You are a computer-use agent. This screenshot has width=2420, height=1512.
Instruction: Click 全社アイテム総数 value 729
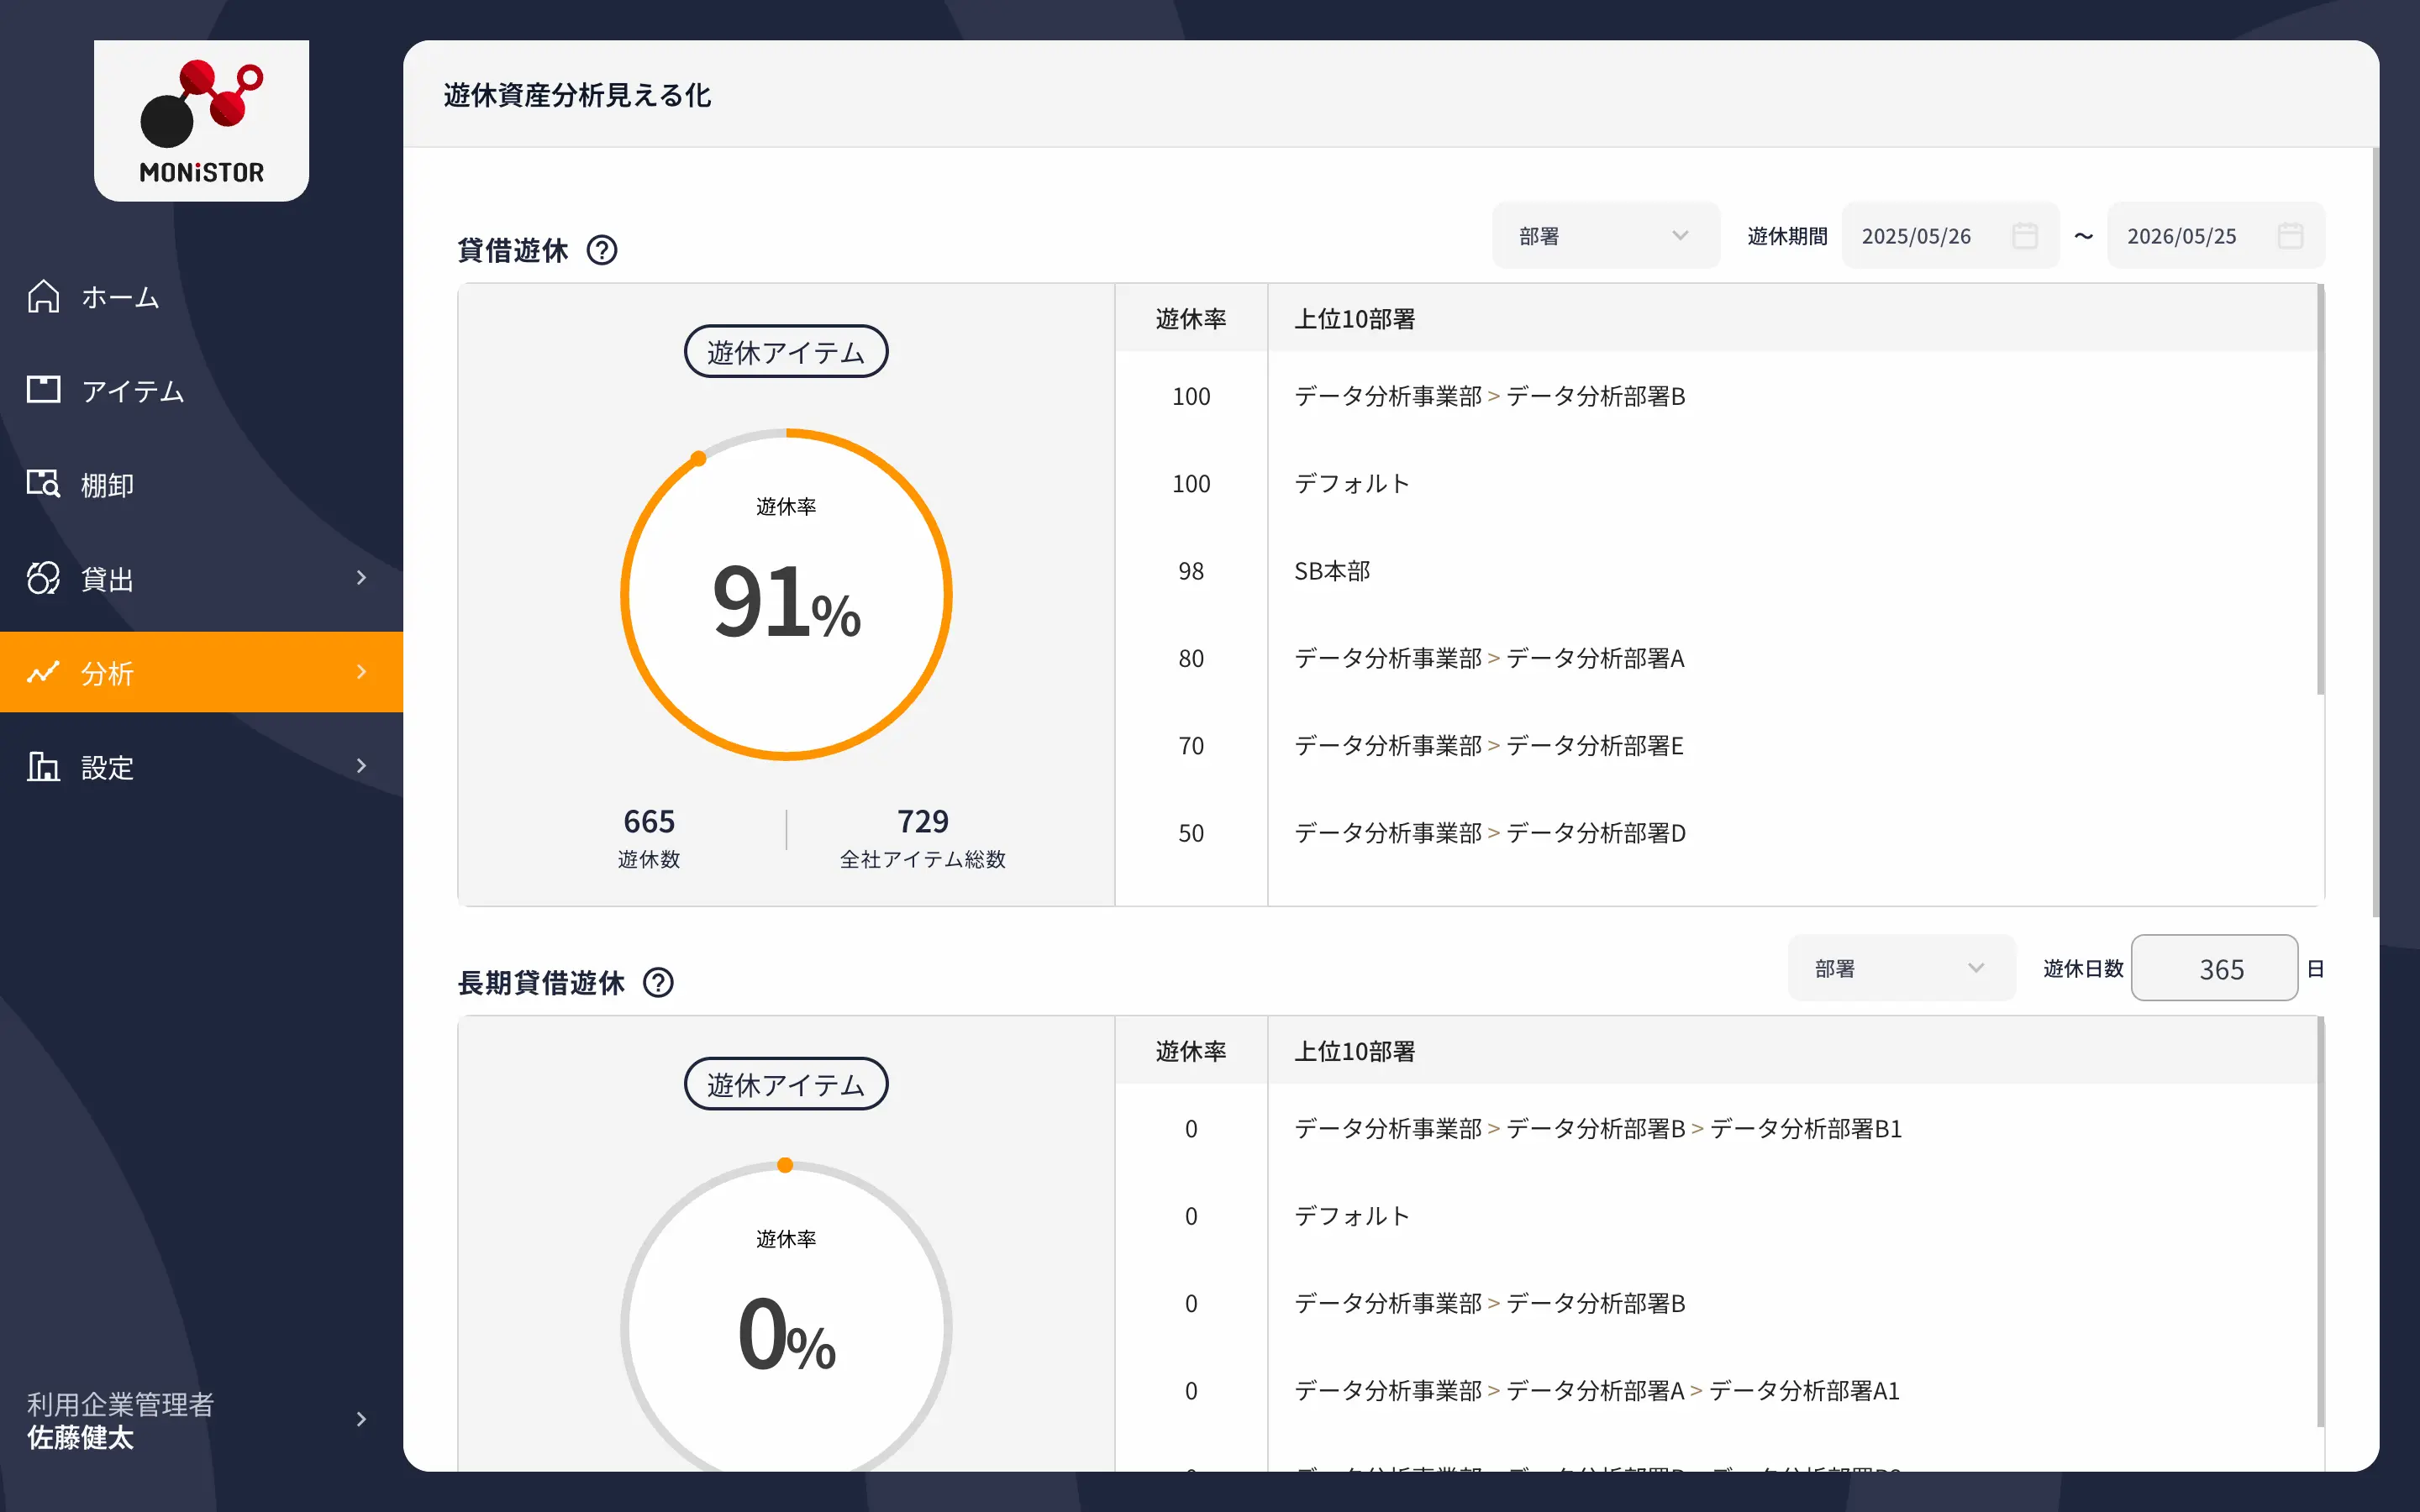pos(922,821)
